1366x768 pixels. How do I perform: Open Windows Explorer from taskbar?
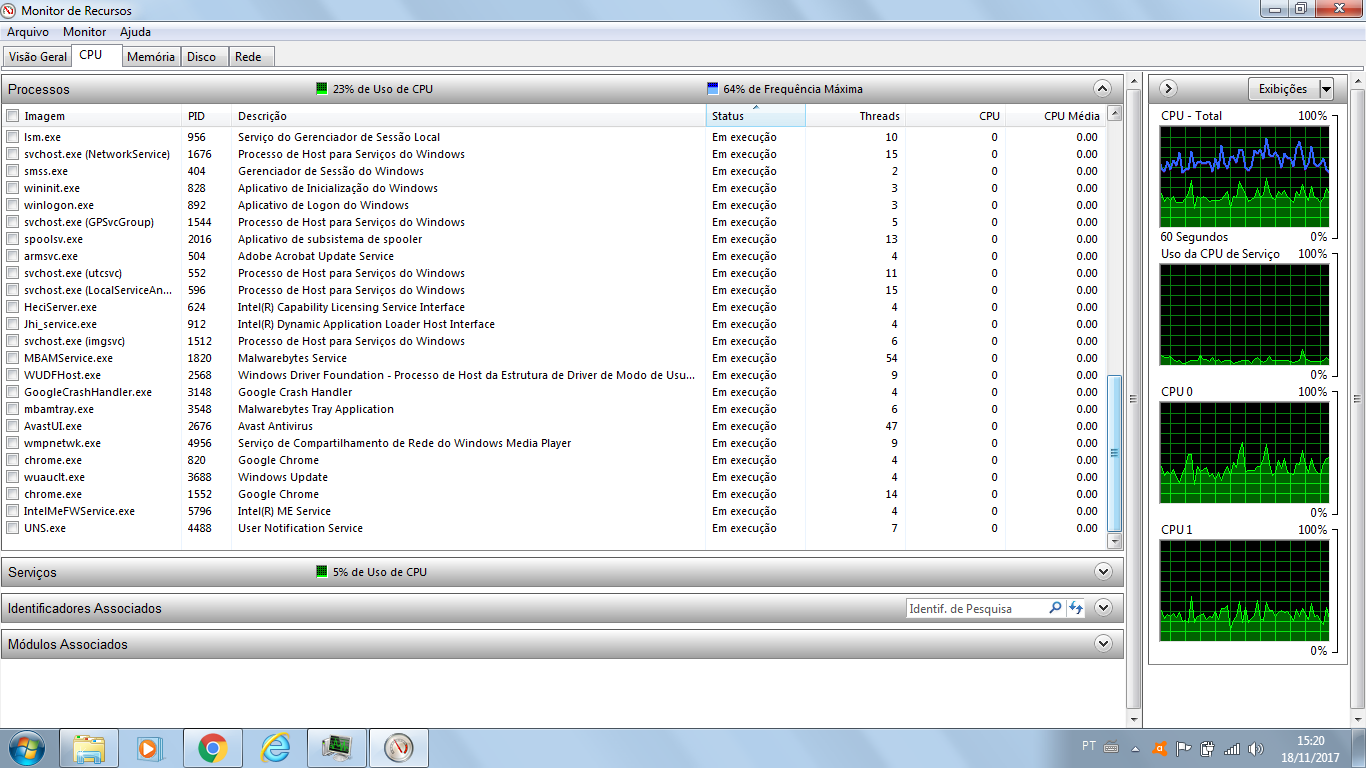click(x=89, y=748)
